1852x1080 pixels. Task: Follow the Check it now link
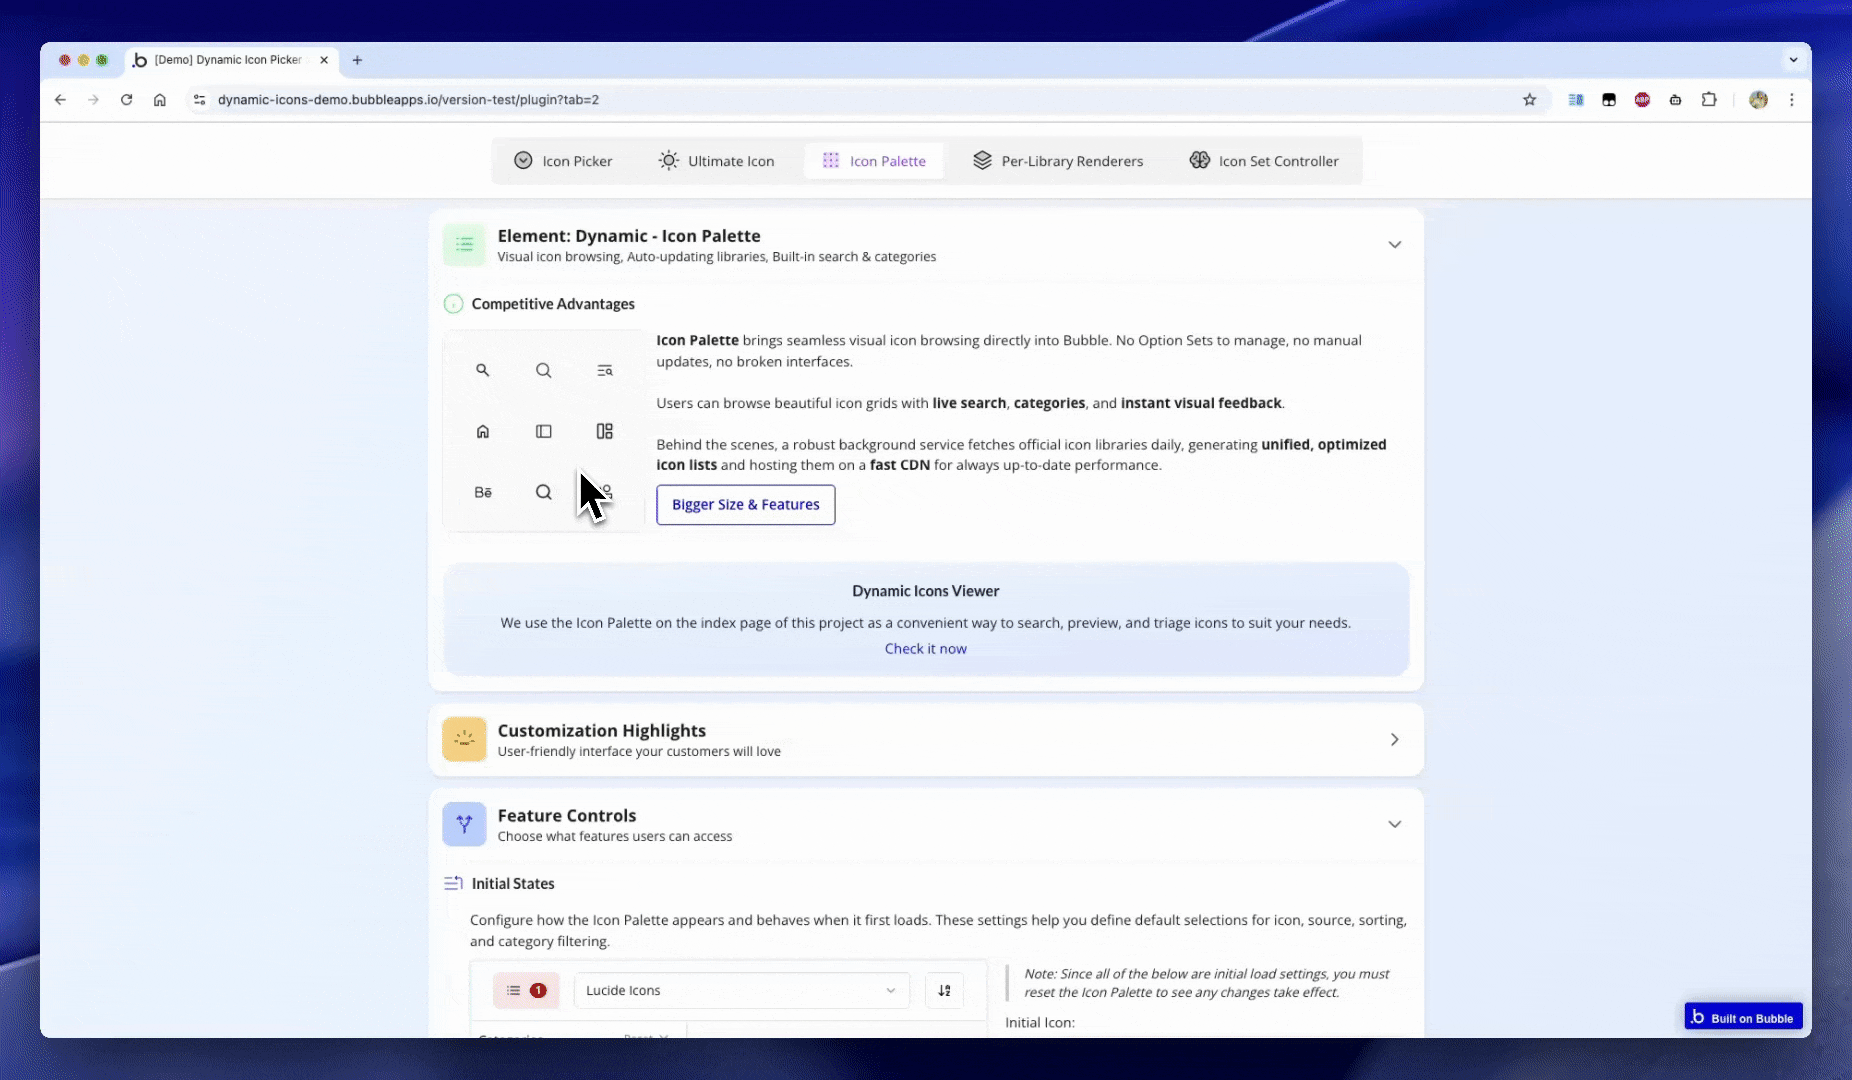[926, 649]
